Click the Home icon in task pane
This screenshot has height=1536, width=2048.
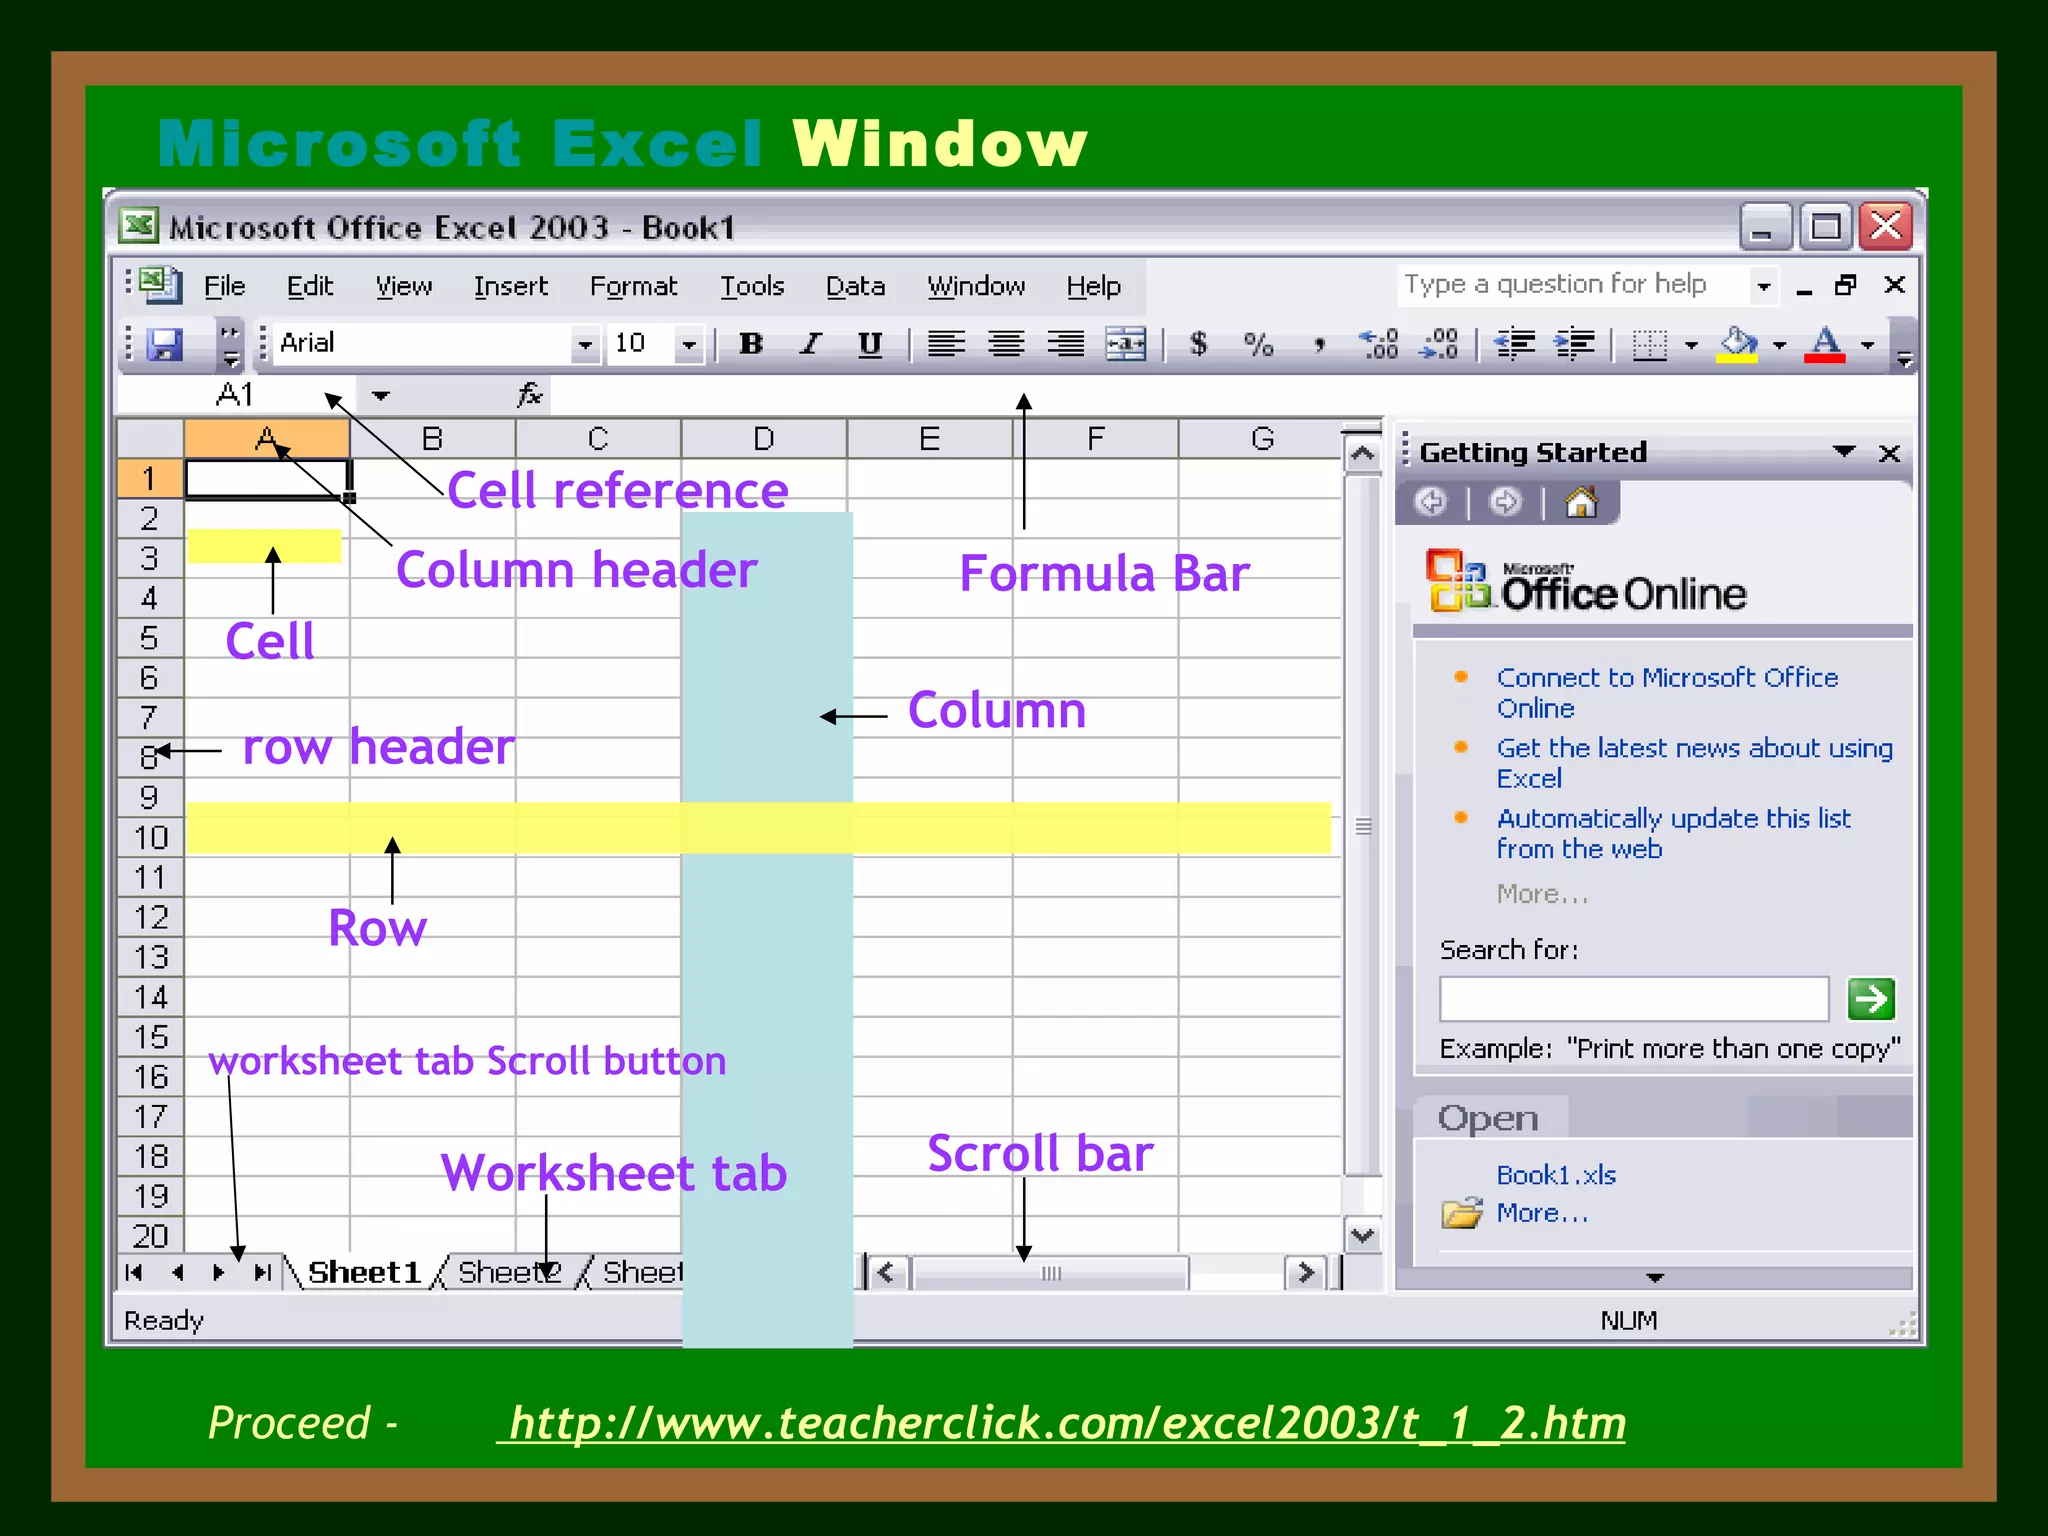coord(1581,502)
